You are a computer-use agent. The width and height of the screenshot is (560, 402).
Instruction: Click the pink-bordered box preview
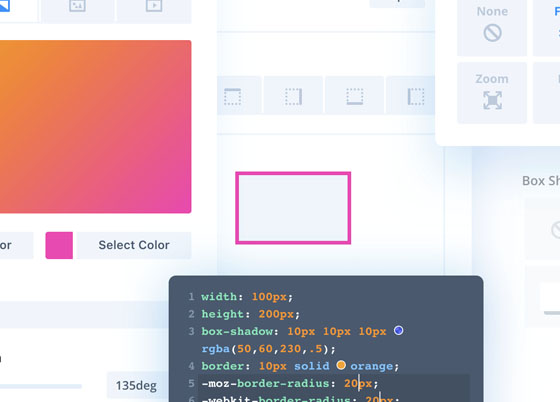pos(293,208)
